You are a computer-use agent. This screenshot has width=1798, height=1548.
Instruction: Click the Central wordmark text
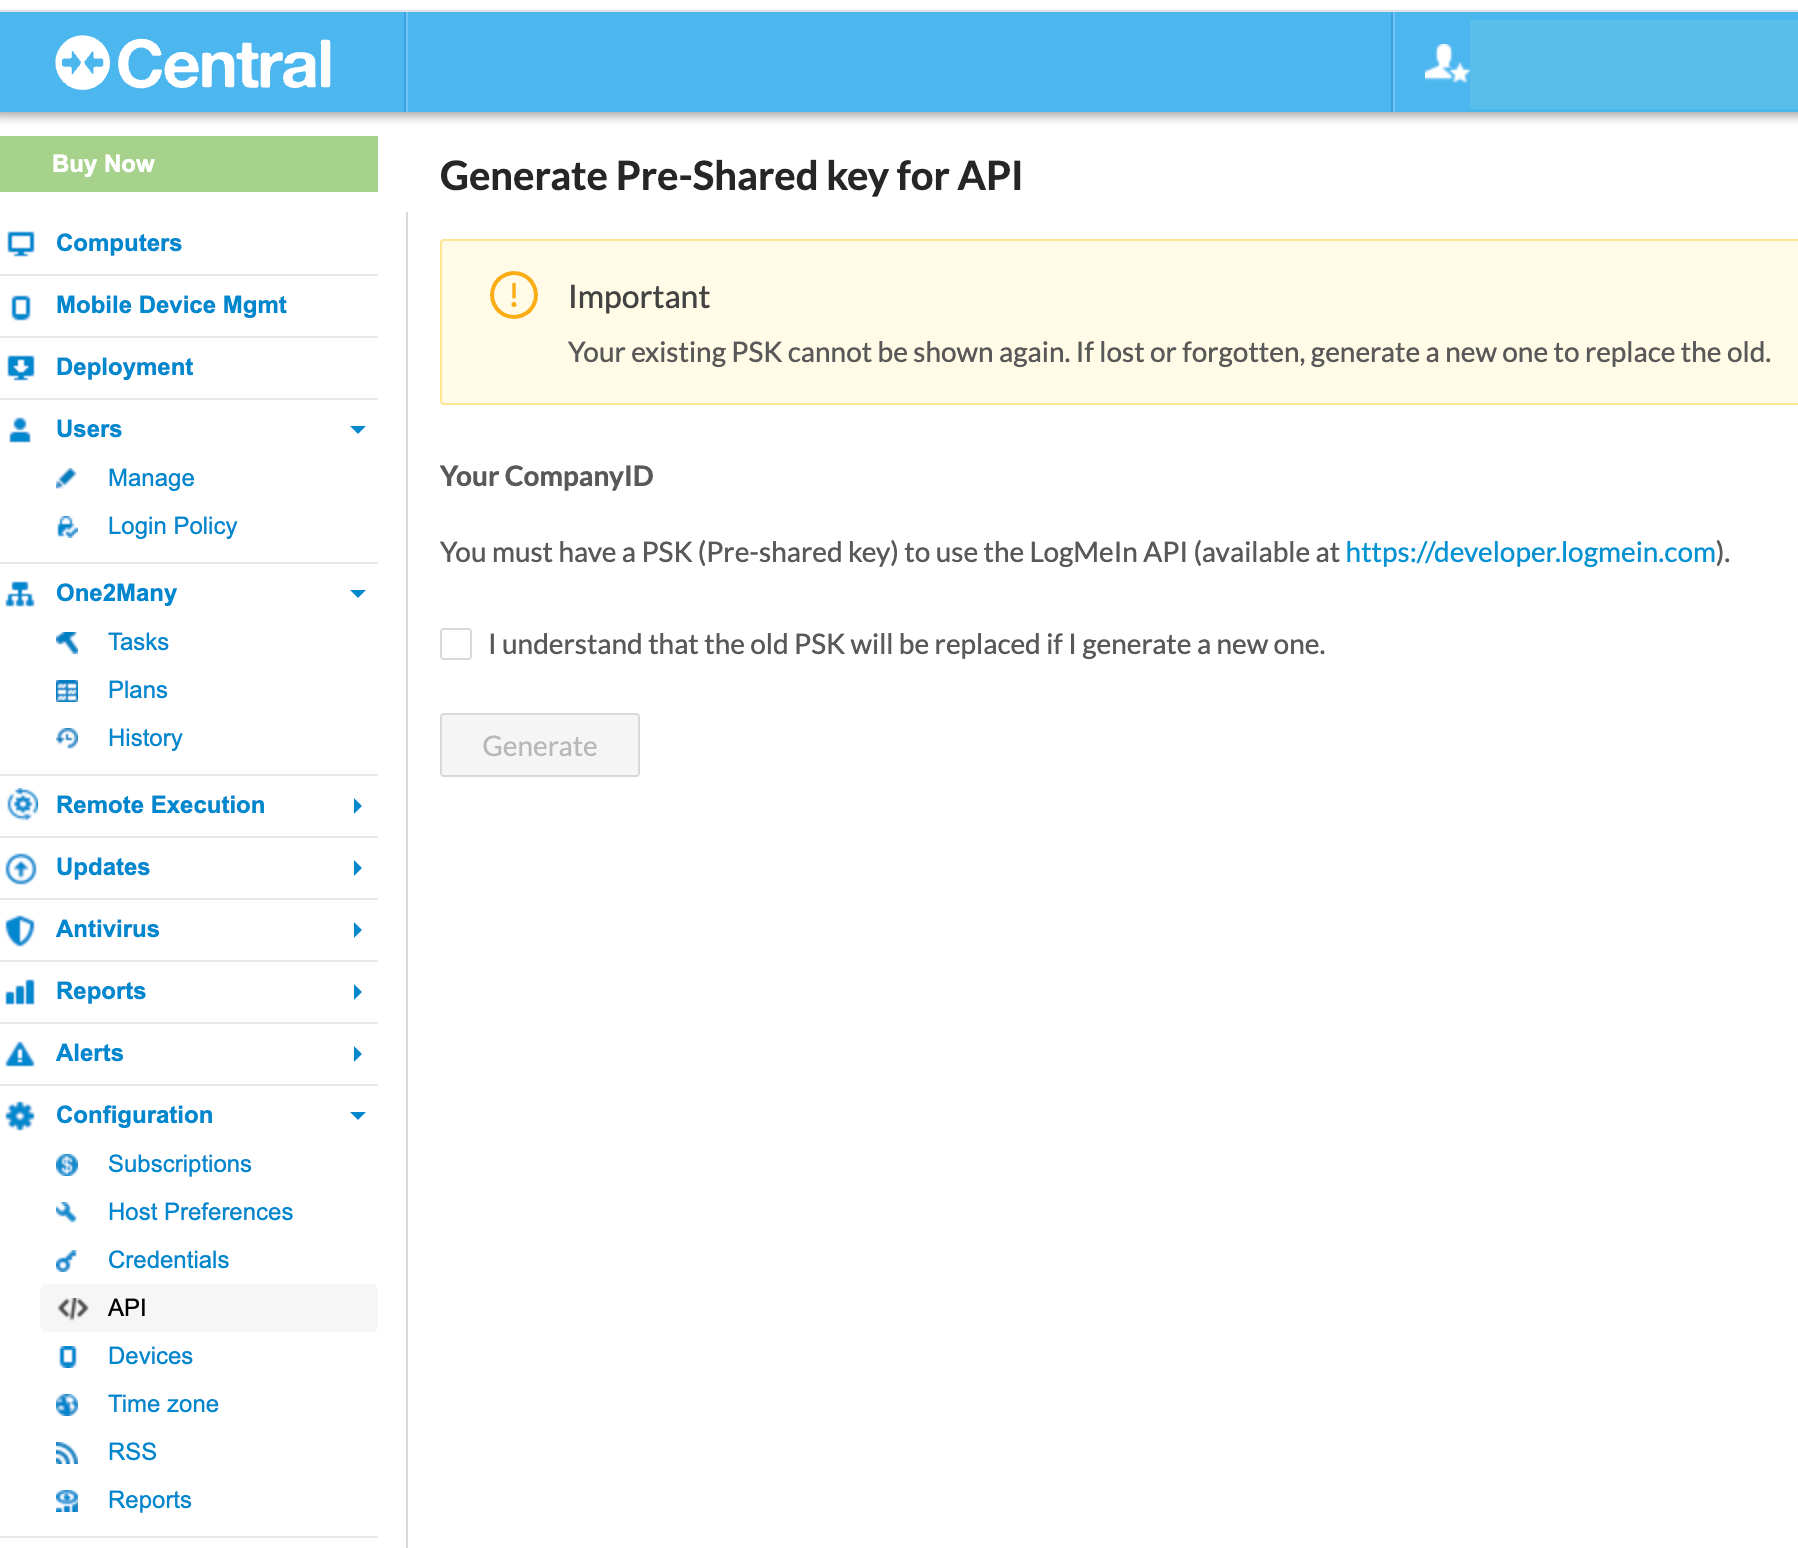click(x=224, y=65)
